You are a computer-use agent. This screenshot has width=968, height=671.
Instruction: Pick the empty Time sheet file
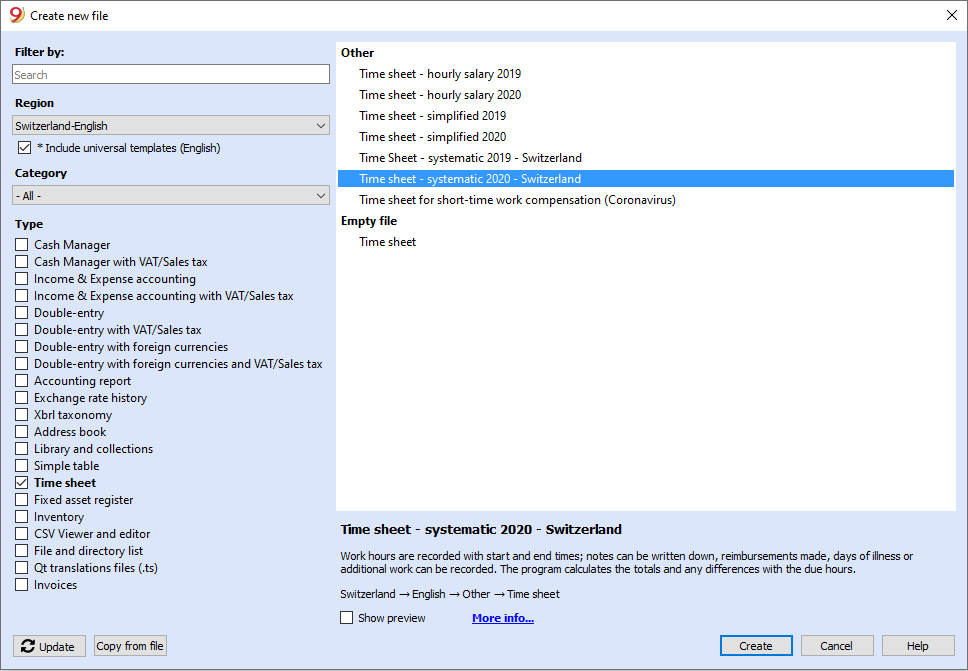(388, 242)
